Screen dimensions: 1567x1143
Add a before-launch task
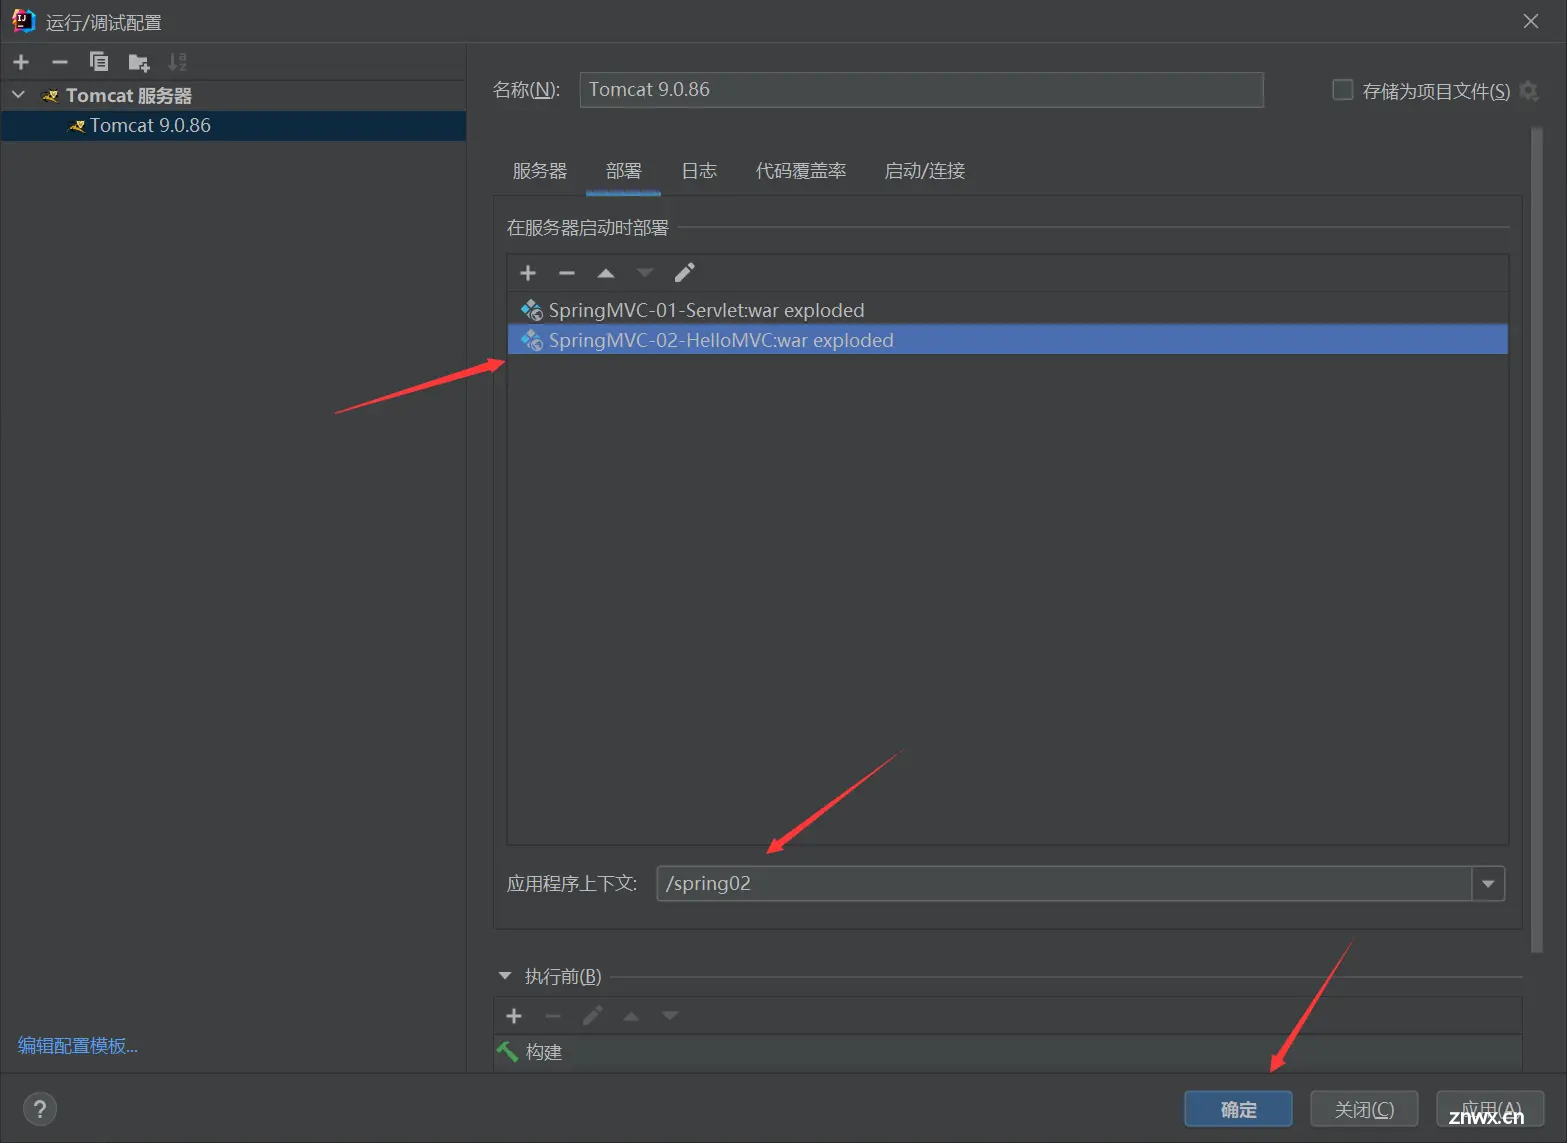(514, 1016)
